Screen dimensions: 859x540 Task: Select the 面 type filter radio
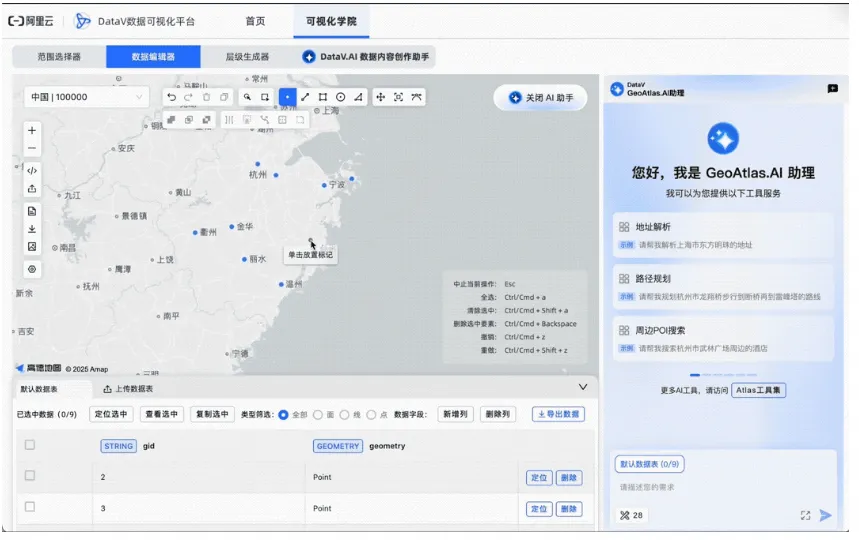[318, 415]
